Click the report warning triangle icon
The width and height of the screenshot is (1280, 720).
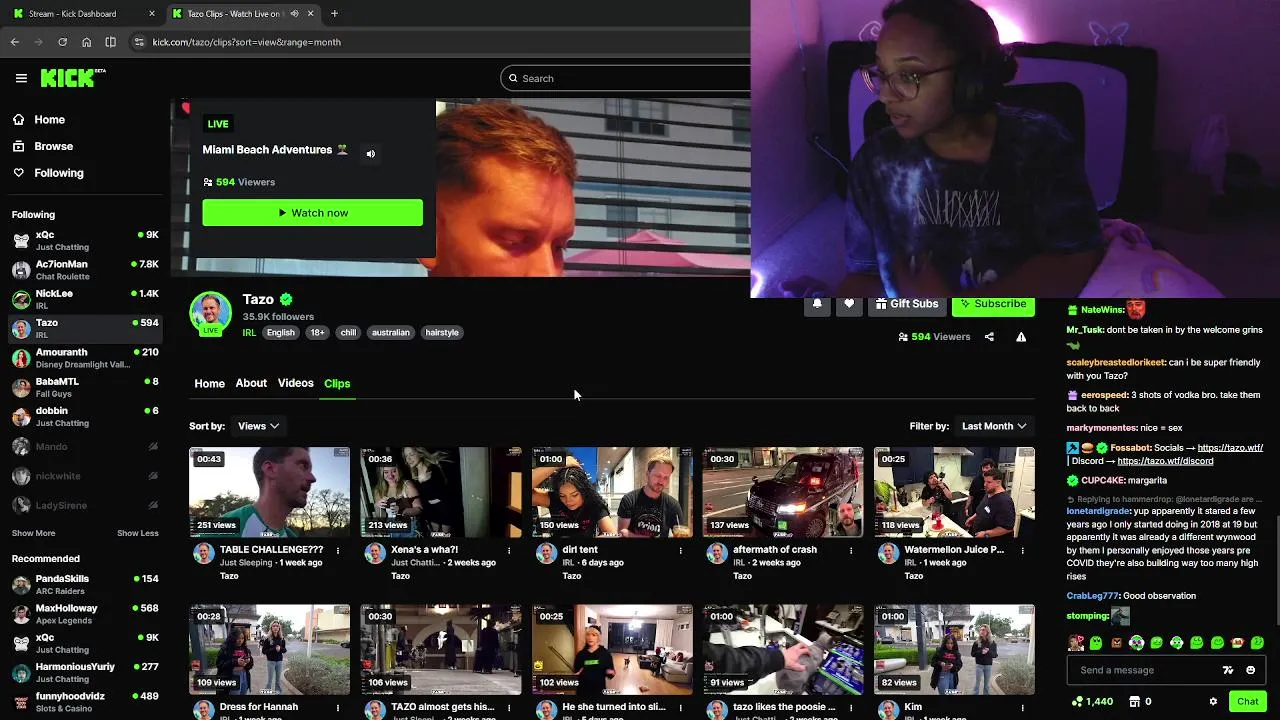(1021, 337)
